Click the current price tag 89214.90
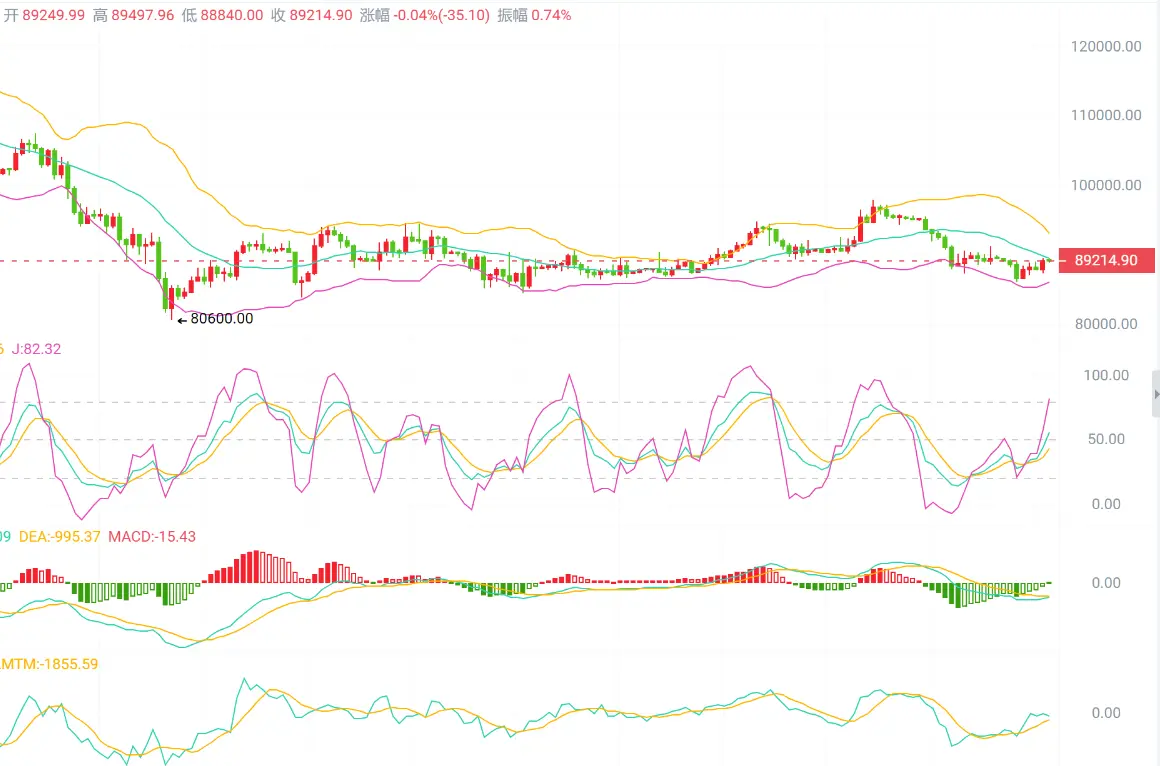Image resolution: width=1160 pixels, height=766 pixels. pos(1106,261)
